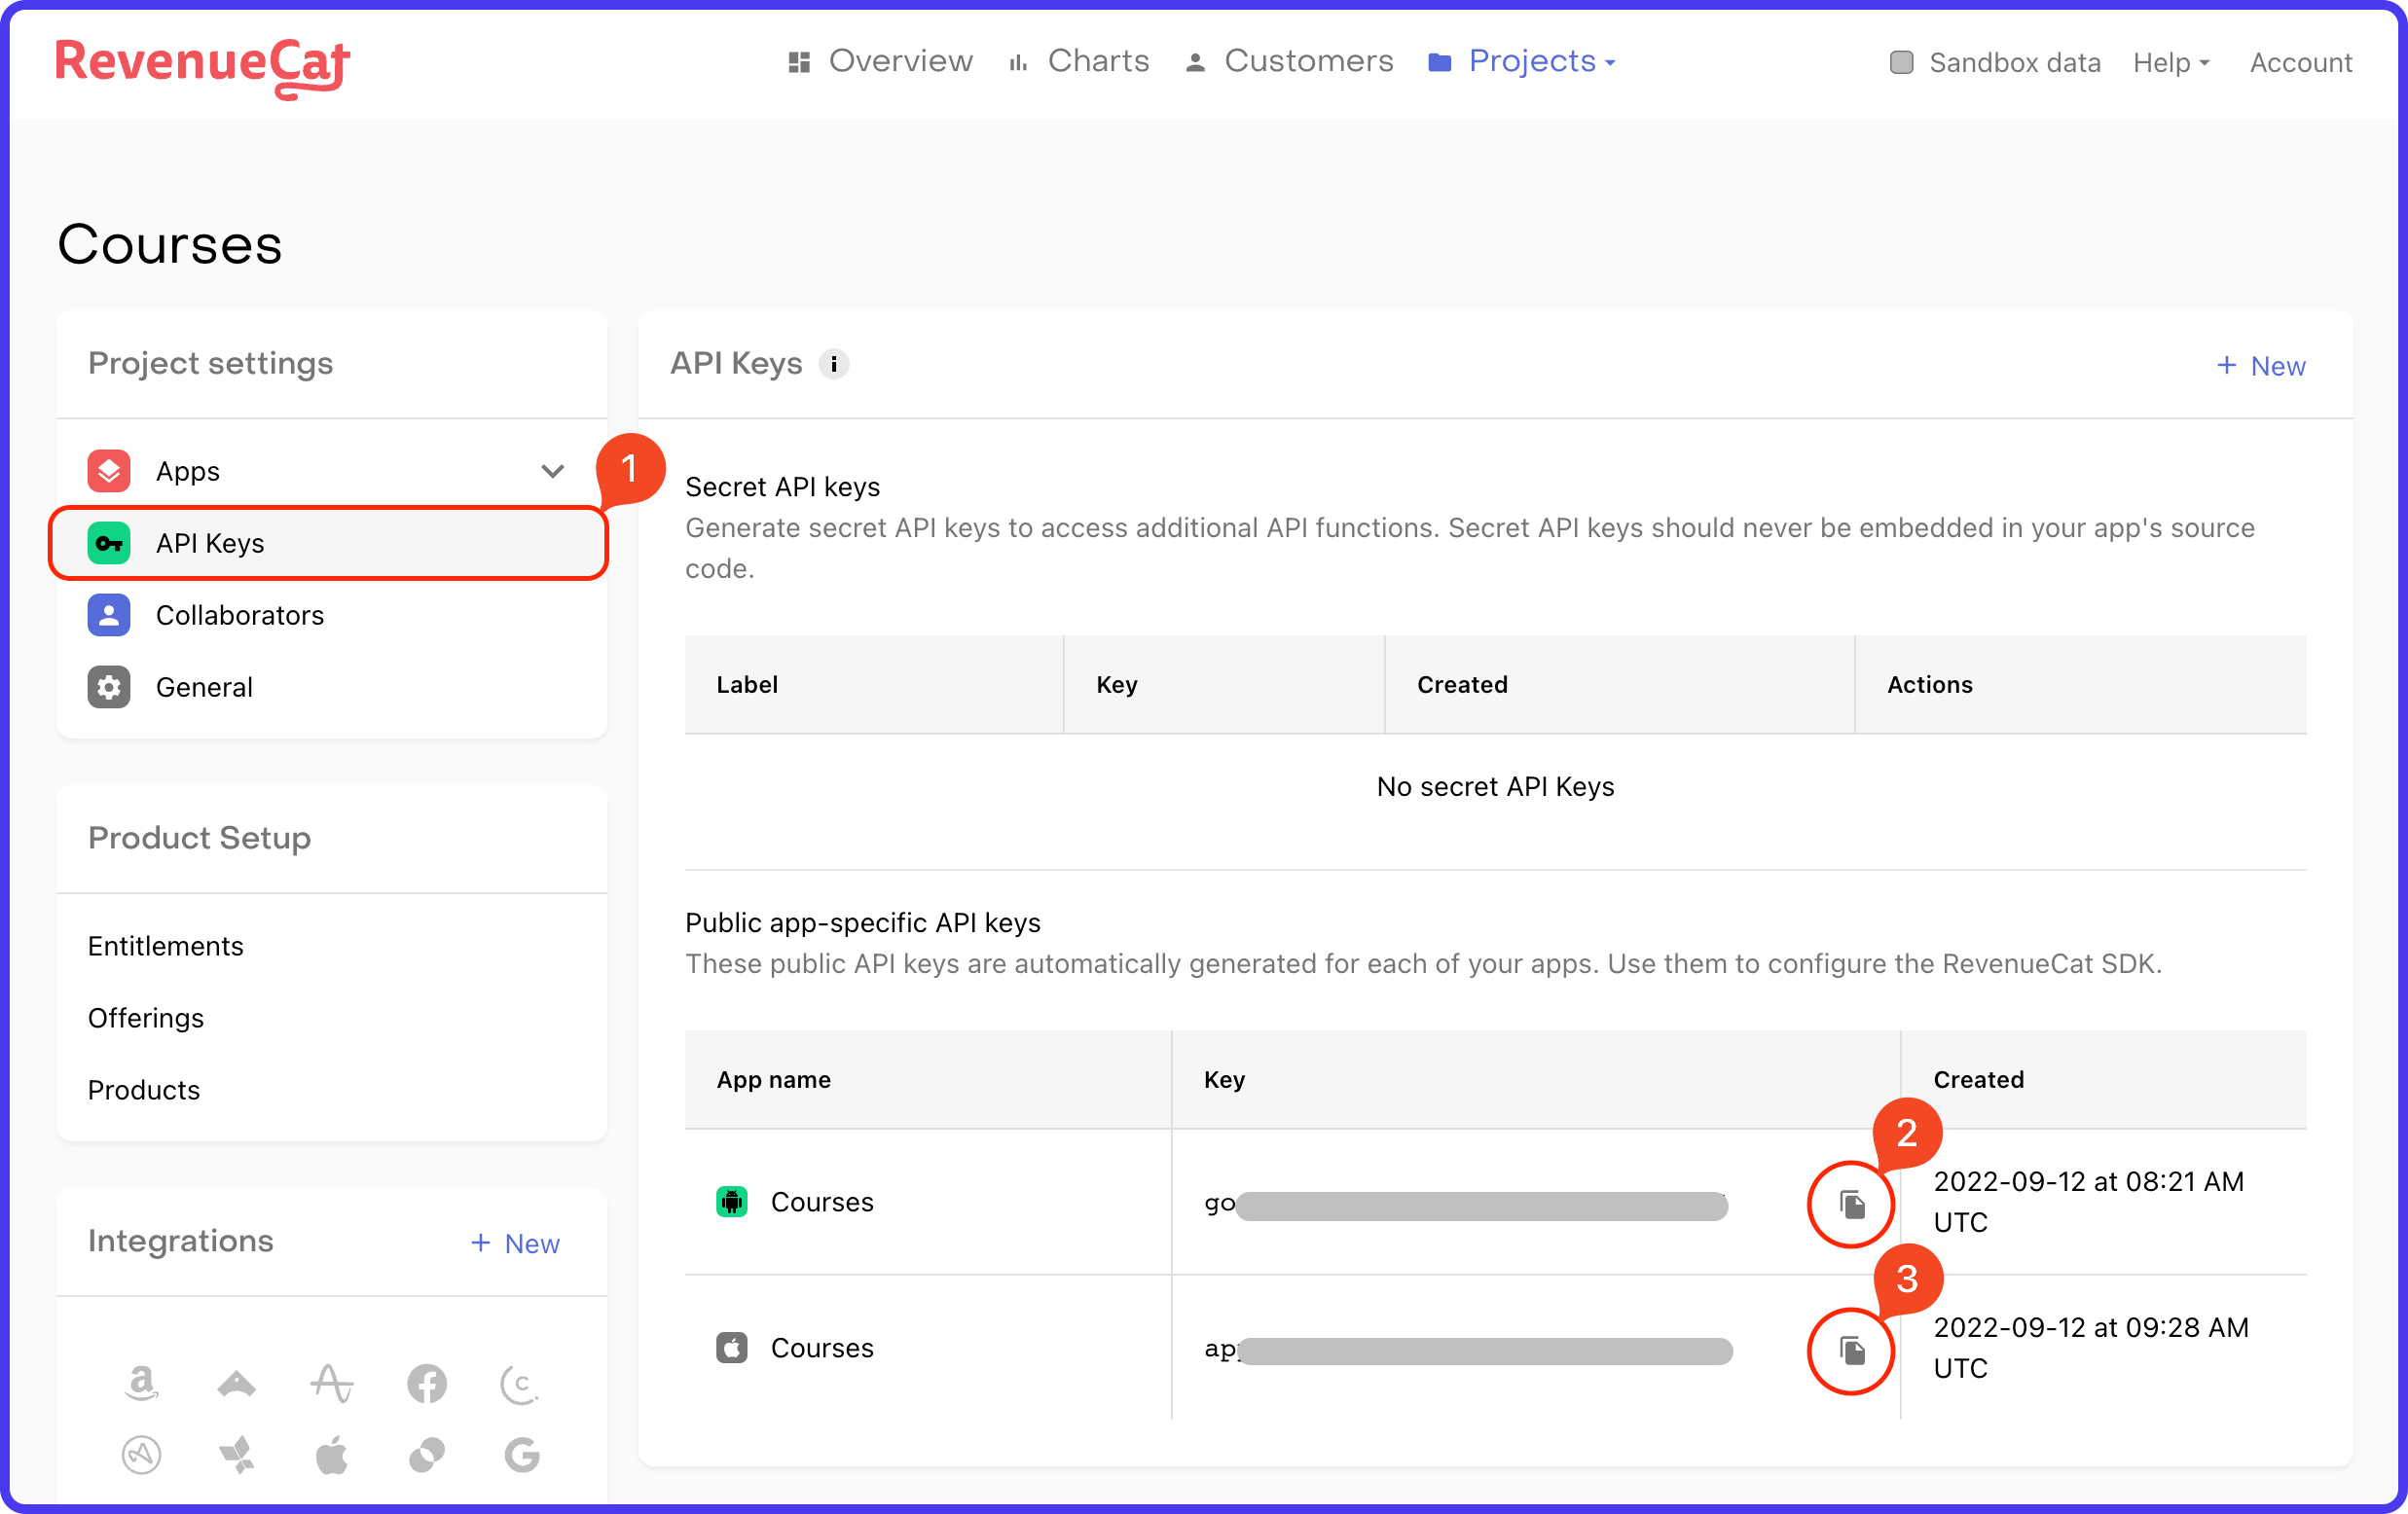Open the Help dropdown menu
Viewport: 2408px width, 1514px height.
coord(2171,63)
